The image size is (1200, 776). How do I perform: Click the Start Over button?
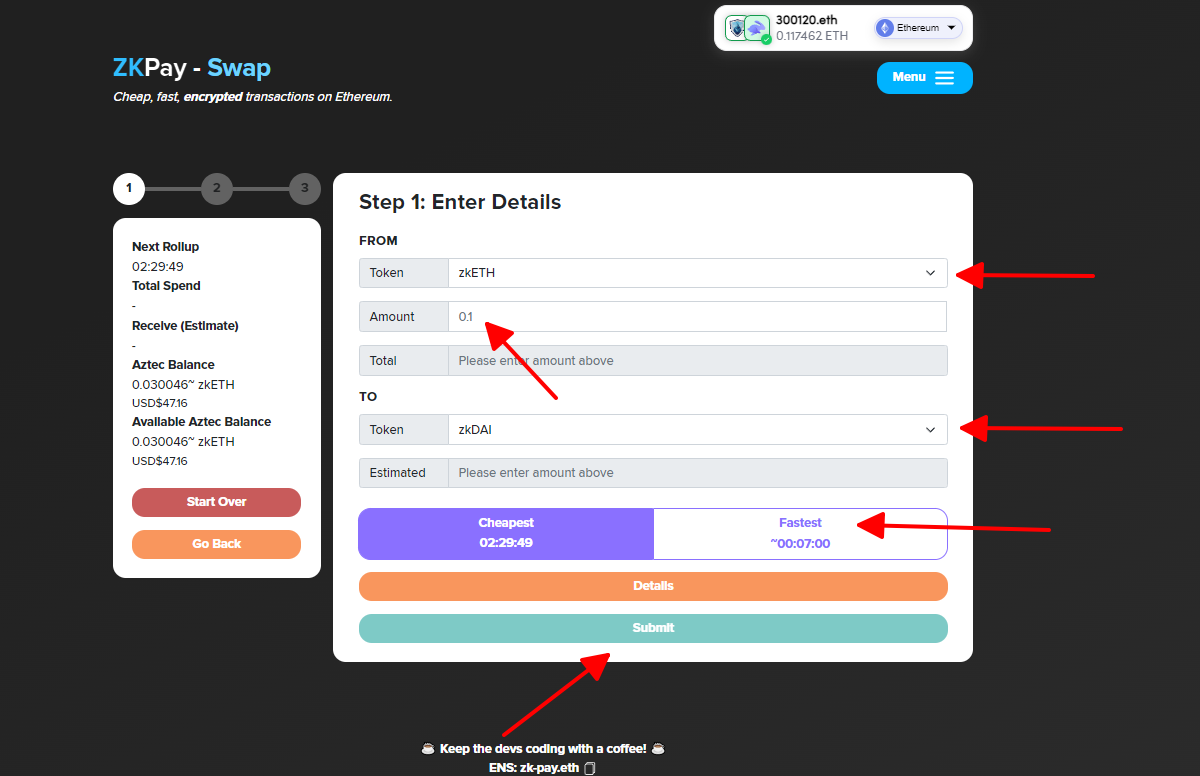(x=216, y=502)
